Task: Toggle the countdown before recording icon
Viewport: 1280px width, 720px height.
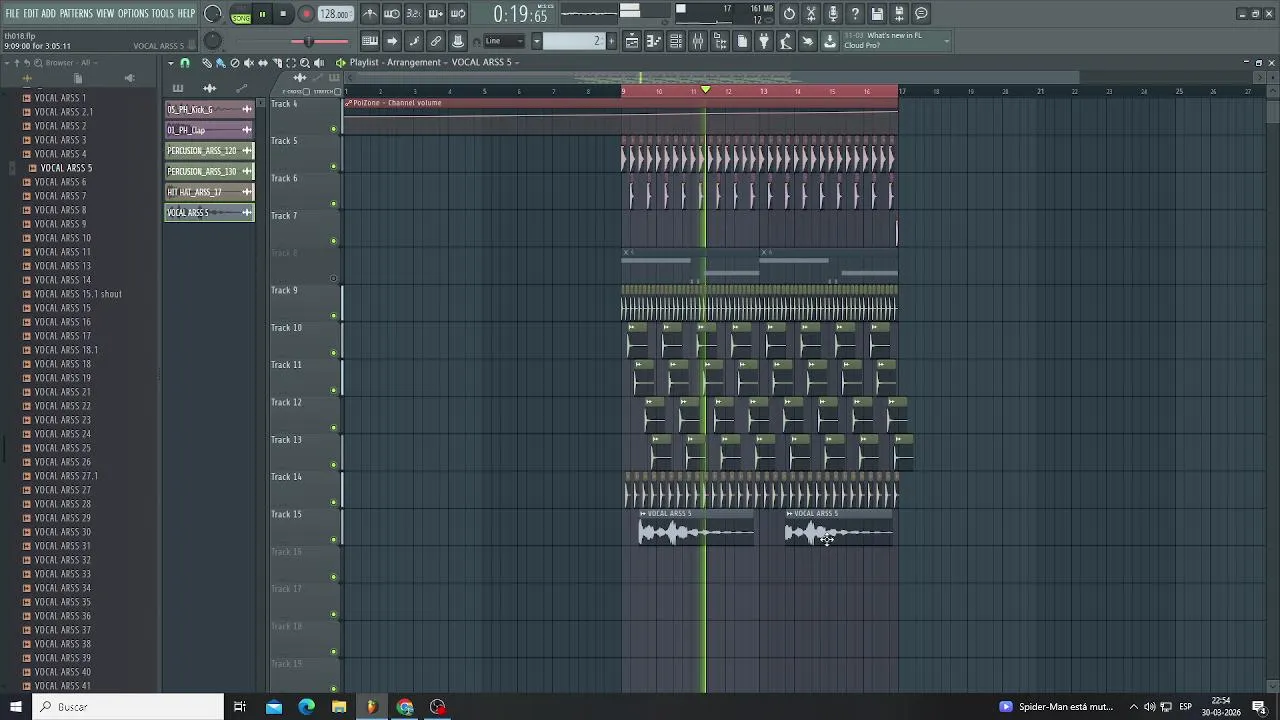Action: 414,14
